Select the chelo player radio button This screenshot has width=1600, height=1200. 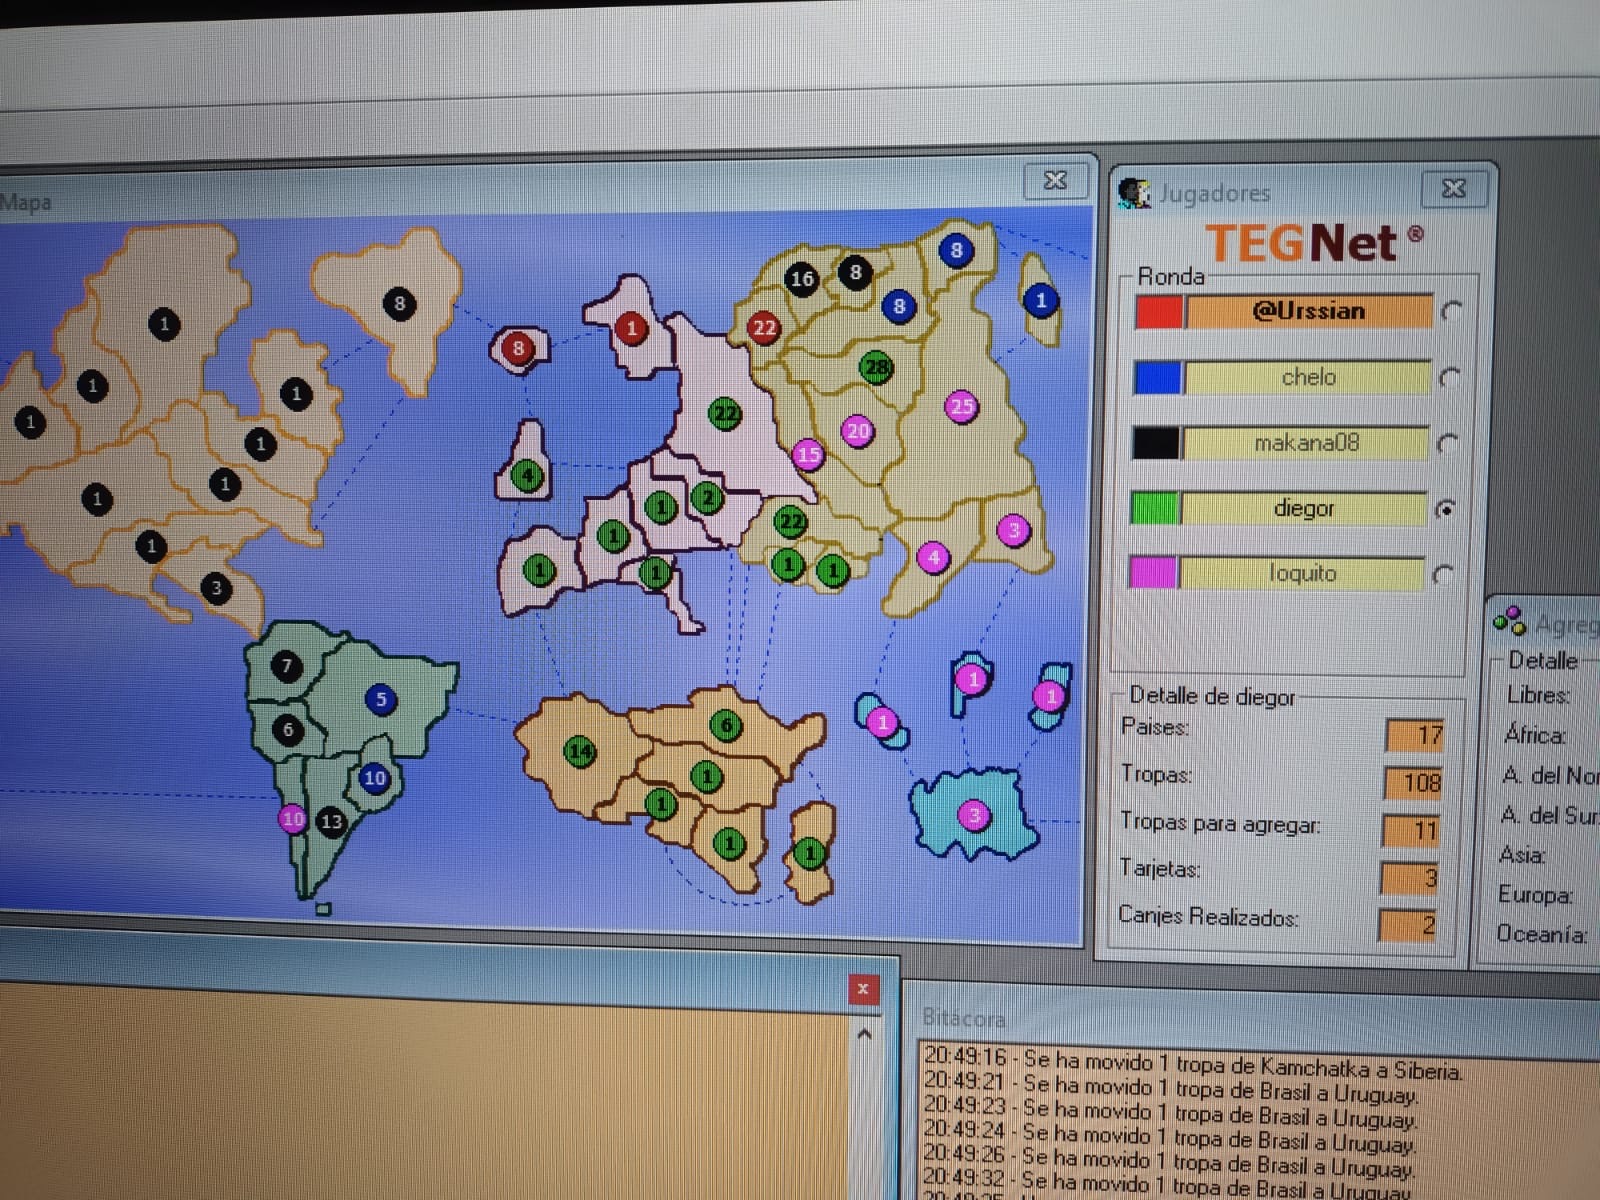(1448, 378)
